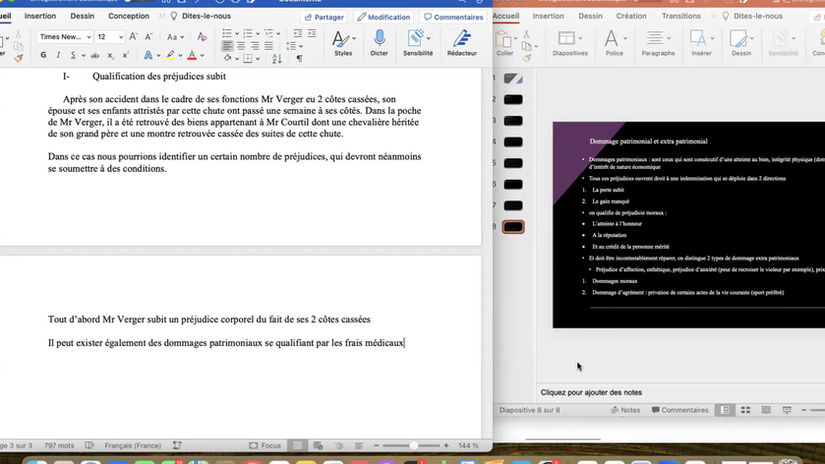Decrease font size with the small A
Image resolution: width=825 pixels, height=464 pixels.
pos(148,36)
